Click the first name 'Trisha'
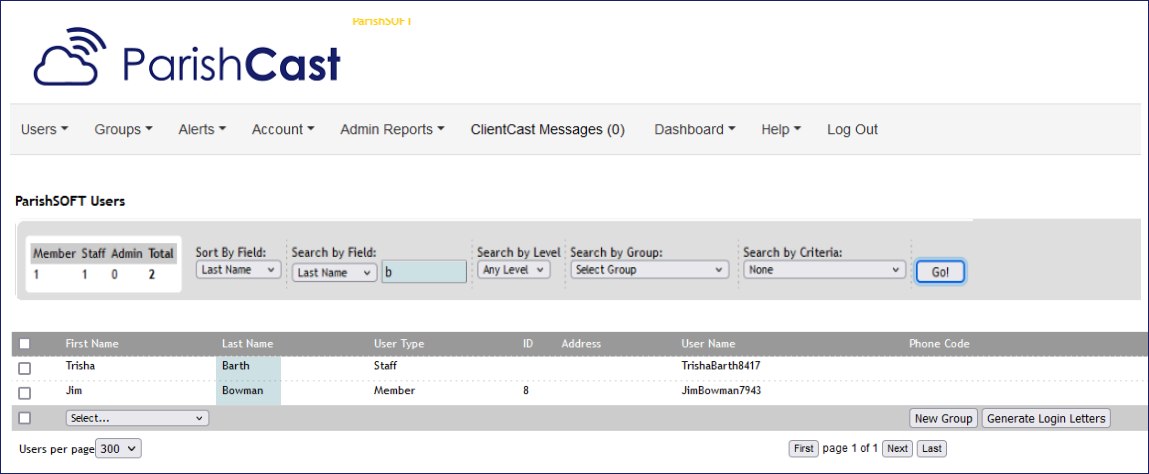Viewport: 1149px width, 474px height. tap(81, 365)
